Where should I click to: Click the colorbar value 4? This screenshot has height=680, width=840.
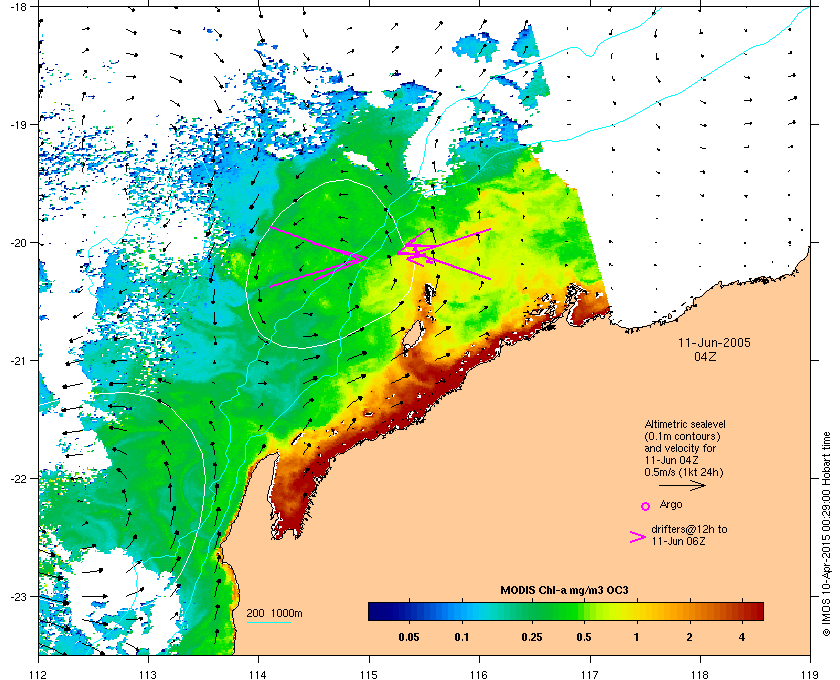(x=742, y=638)
